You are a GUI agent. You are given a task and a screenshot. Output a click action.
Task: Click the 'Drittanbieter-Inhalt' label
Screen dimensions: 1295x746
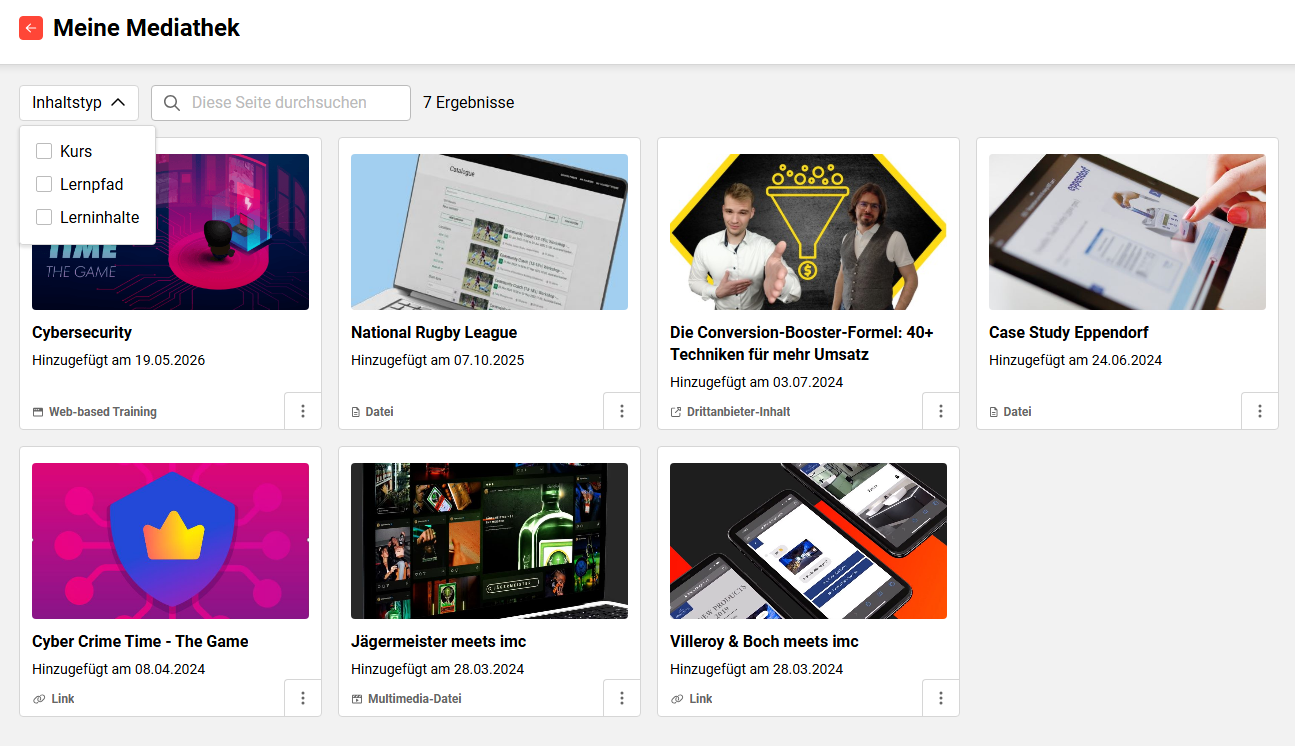(739, 412)
